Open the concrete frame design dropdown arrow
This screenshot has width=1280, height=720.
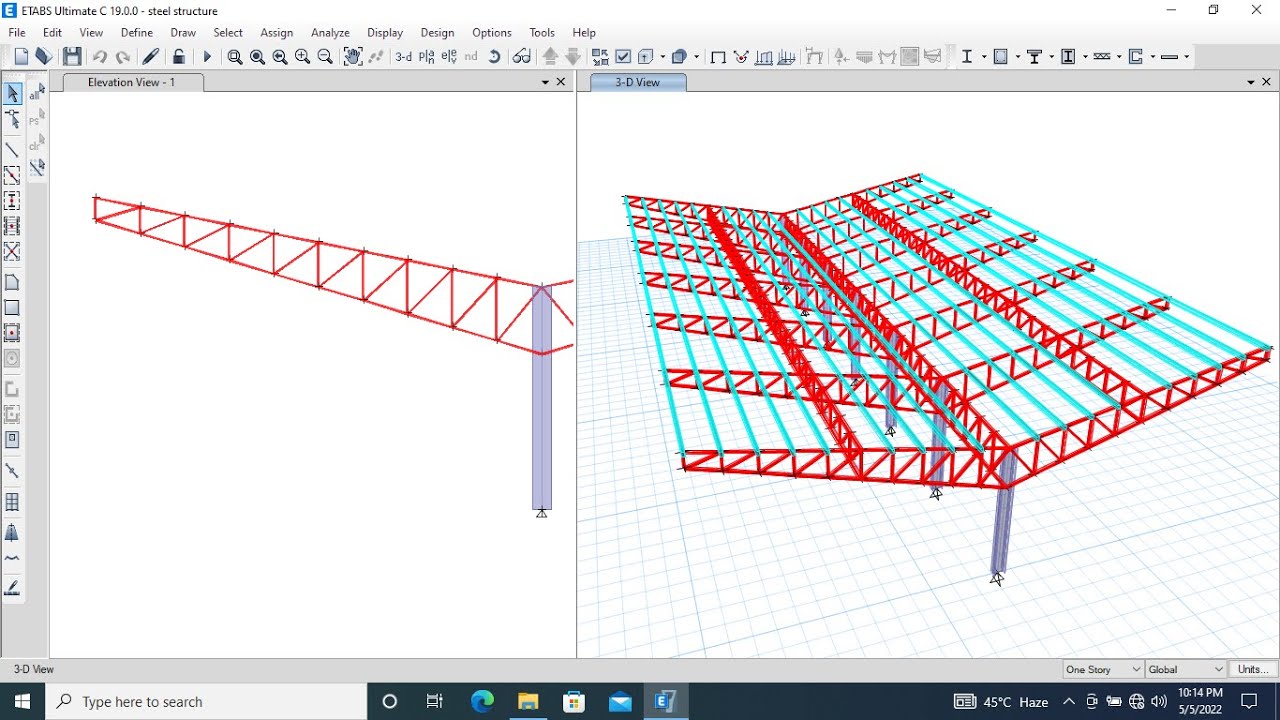[x=1018, y=57]
